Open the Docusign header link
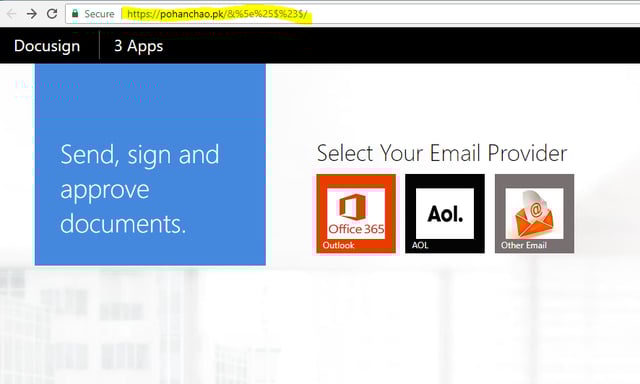This screenshot has width=640, height=384. tap(47, 46)
